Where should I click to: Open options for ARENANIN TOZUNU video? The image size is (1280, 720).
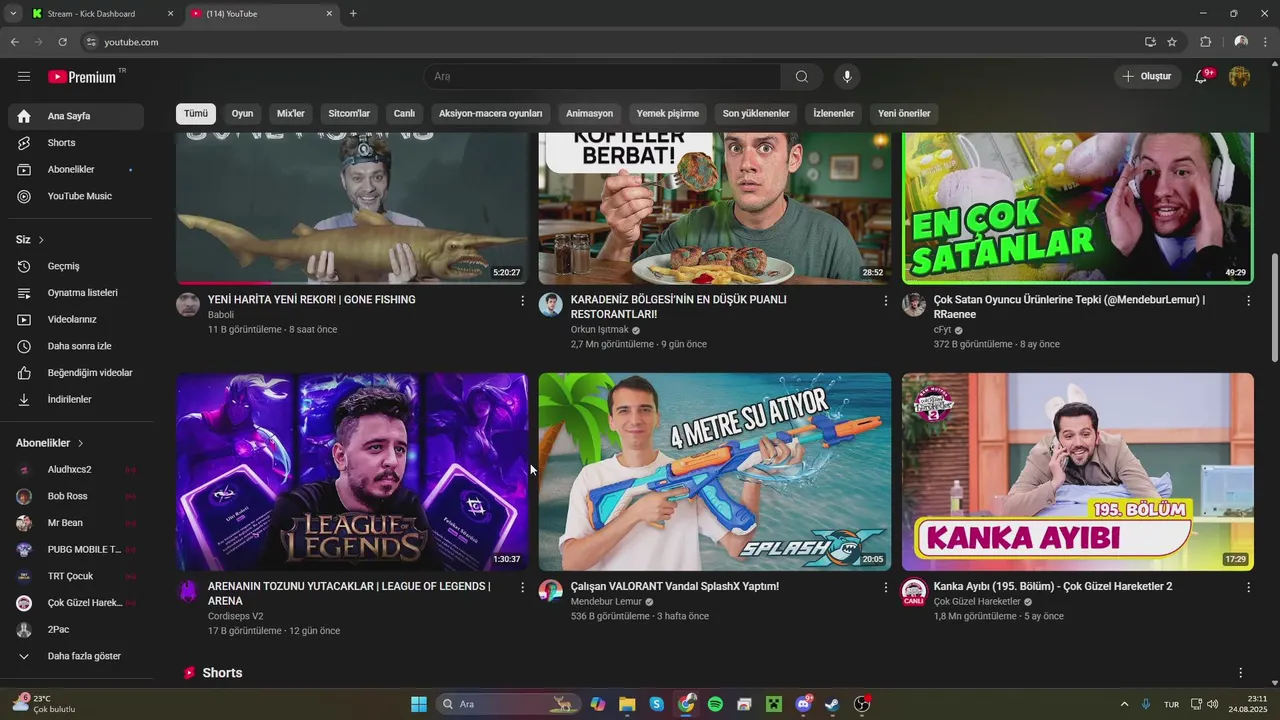[x=522, y=587]
